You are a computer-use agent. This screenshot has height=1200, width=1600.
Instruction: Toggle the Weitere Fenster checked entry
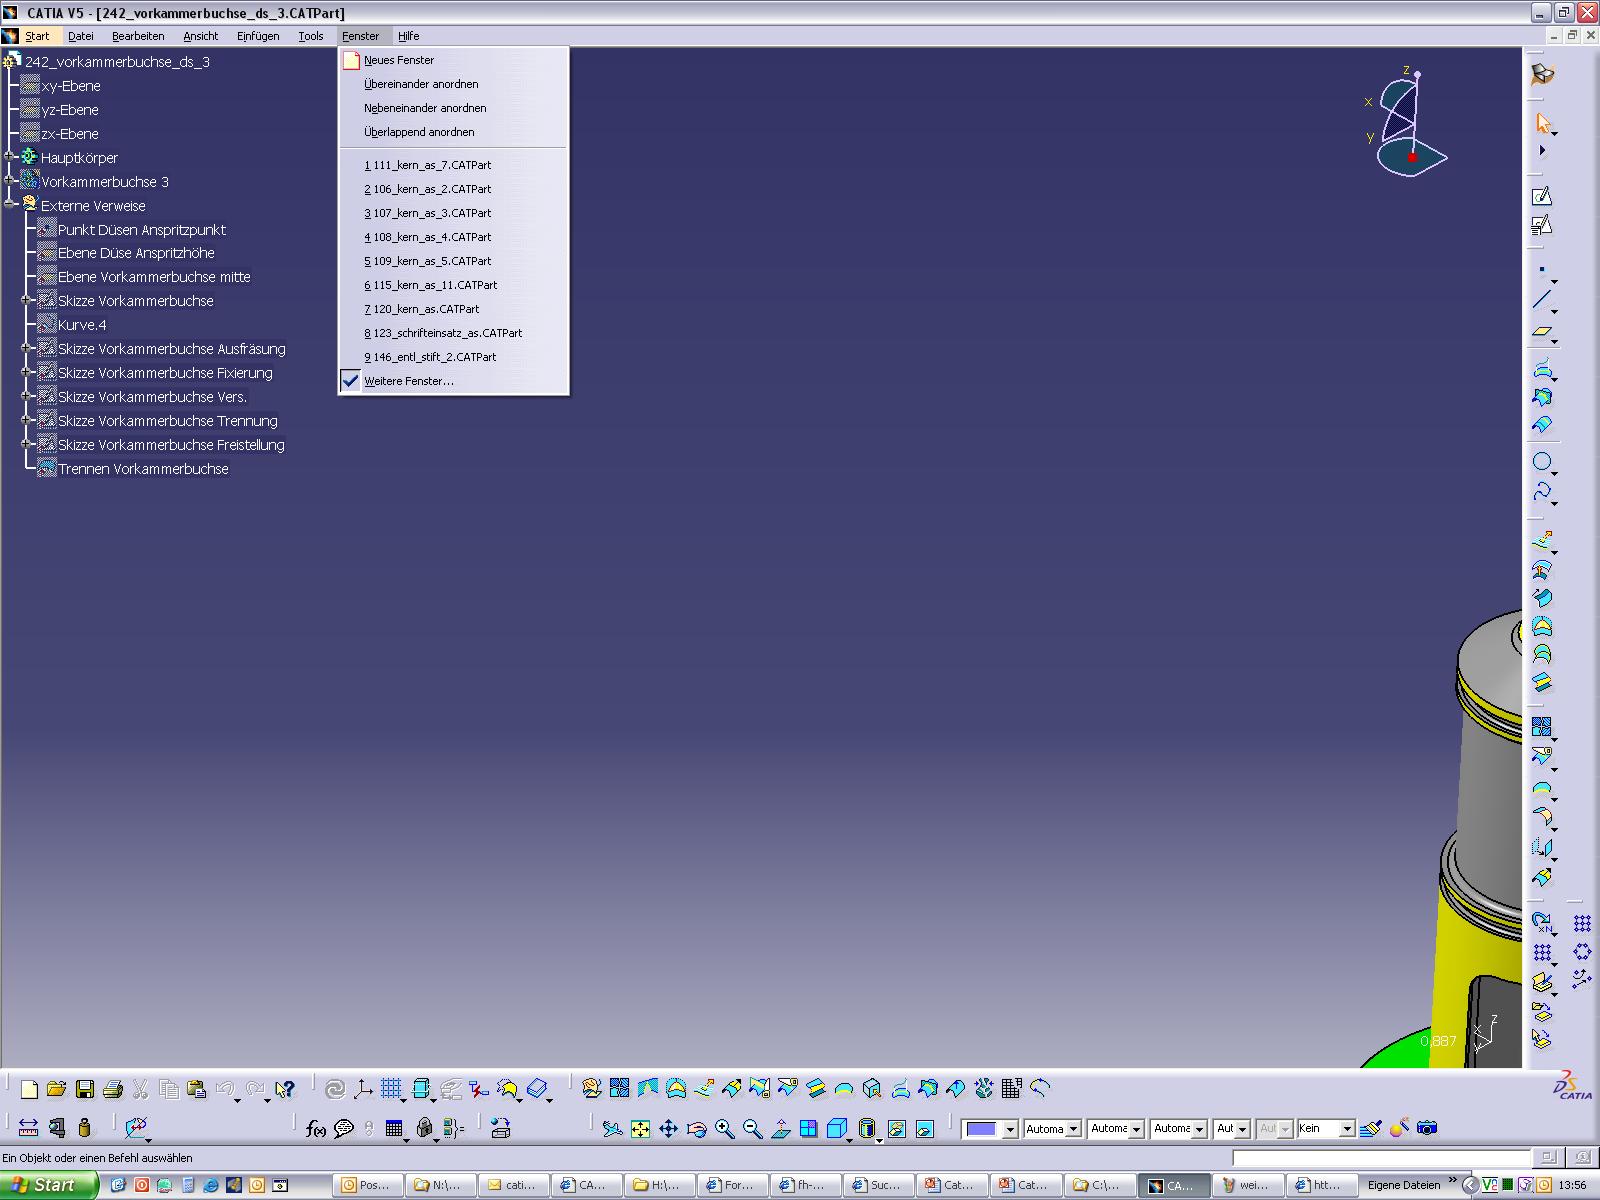pyautogui.click(x=454, y=381)
